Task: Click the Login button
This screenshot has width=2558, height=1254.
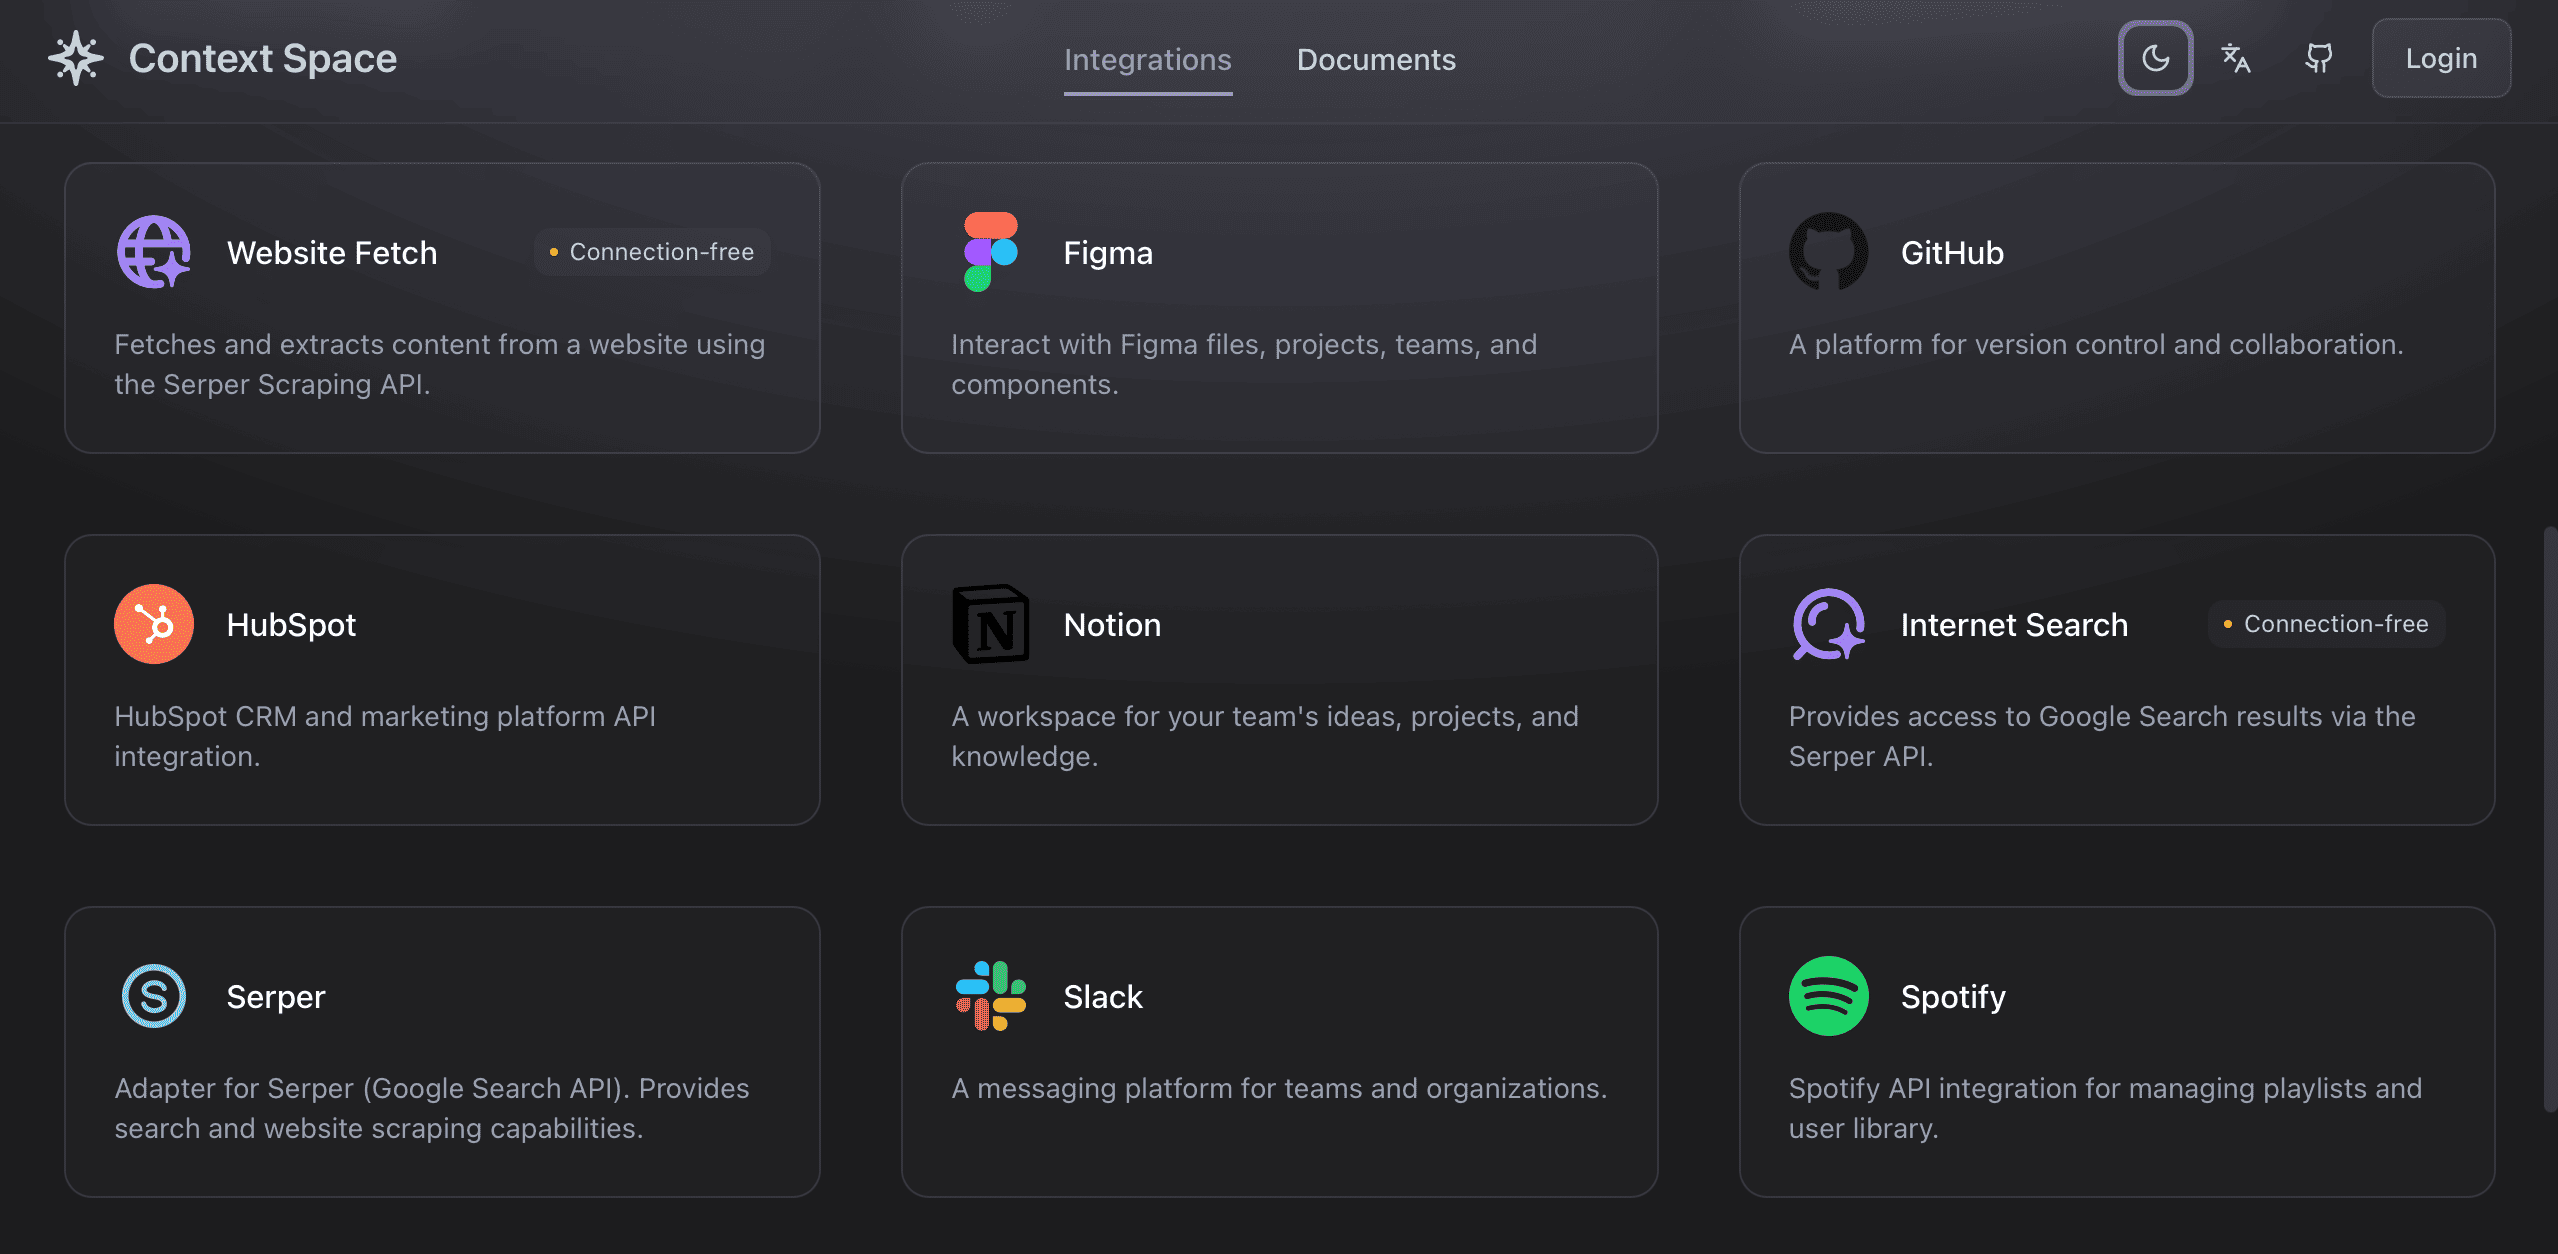Action: [2441, 58]
